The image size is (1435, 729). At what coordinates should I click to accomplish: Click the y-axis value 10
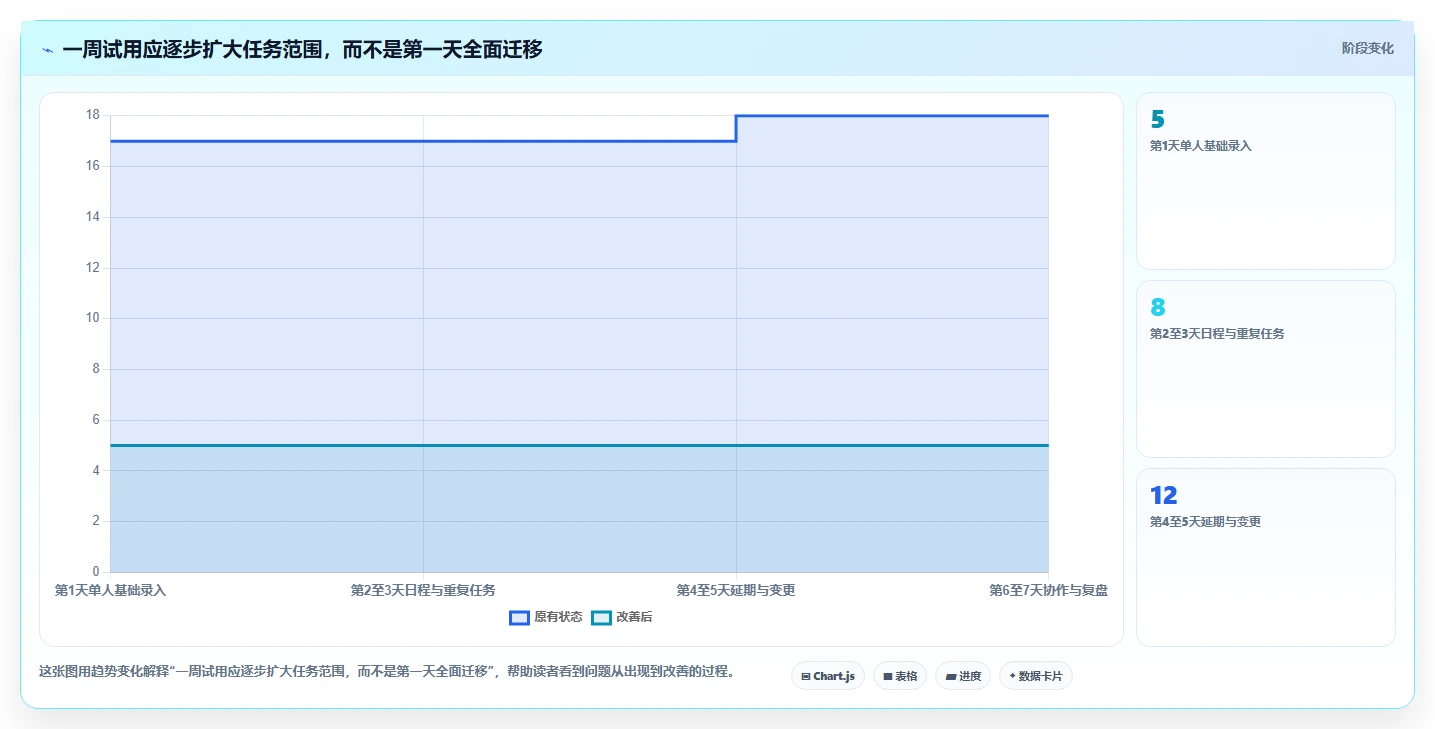[x=92, y=318]
